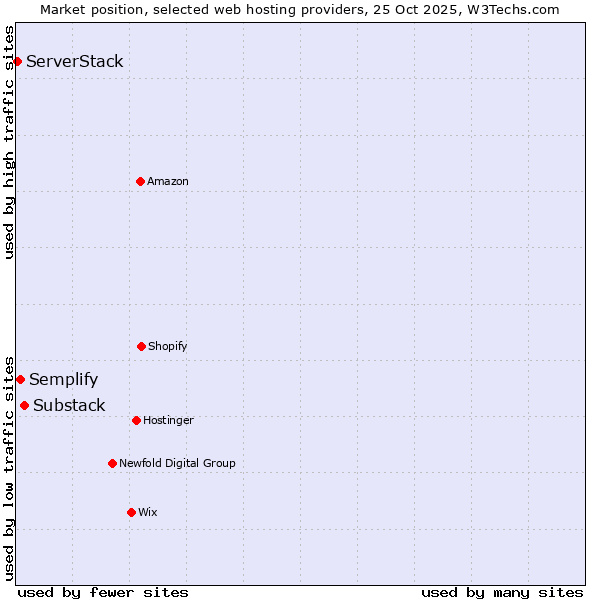This screenshot has width=600, height=600.
Task: Click the Hostinger label text
Action: click(x=168, y=420)
